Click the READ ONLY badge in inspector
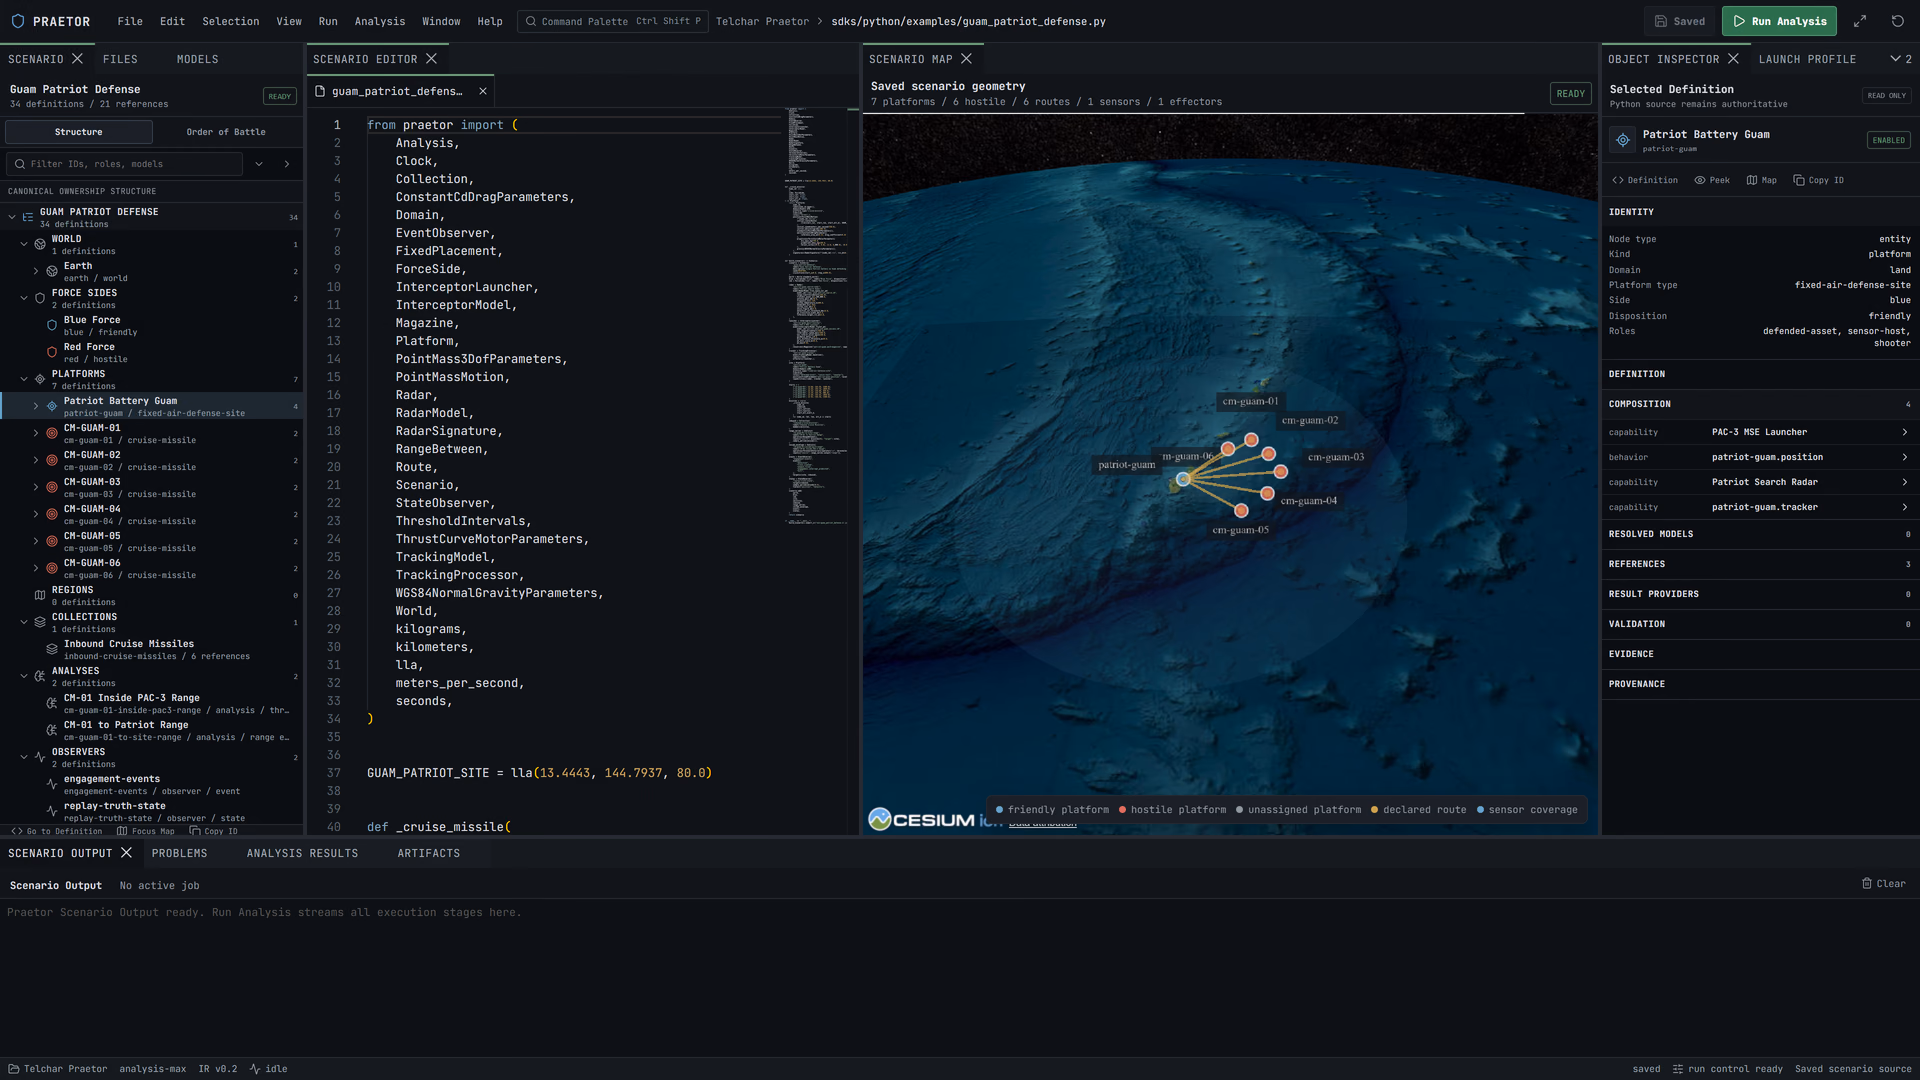This screenshot has width=1920, height=1080. click(1886, 96)
